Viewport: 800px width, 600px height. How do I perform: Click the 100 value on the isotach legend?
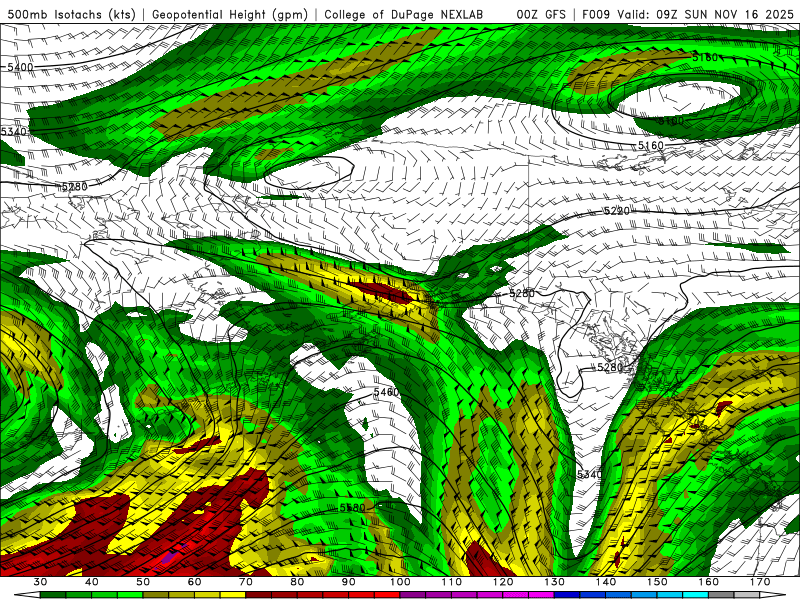click(x=400, y=582)
